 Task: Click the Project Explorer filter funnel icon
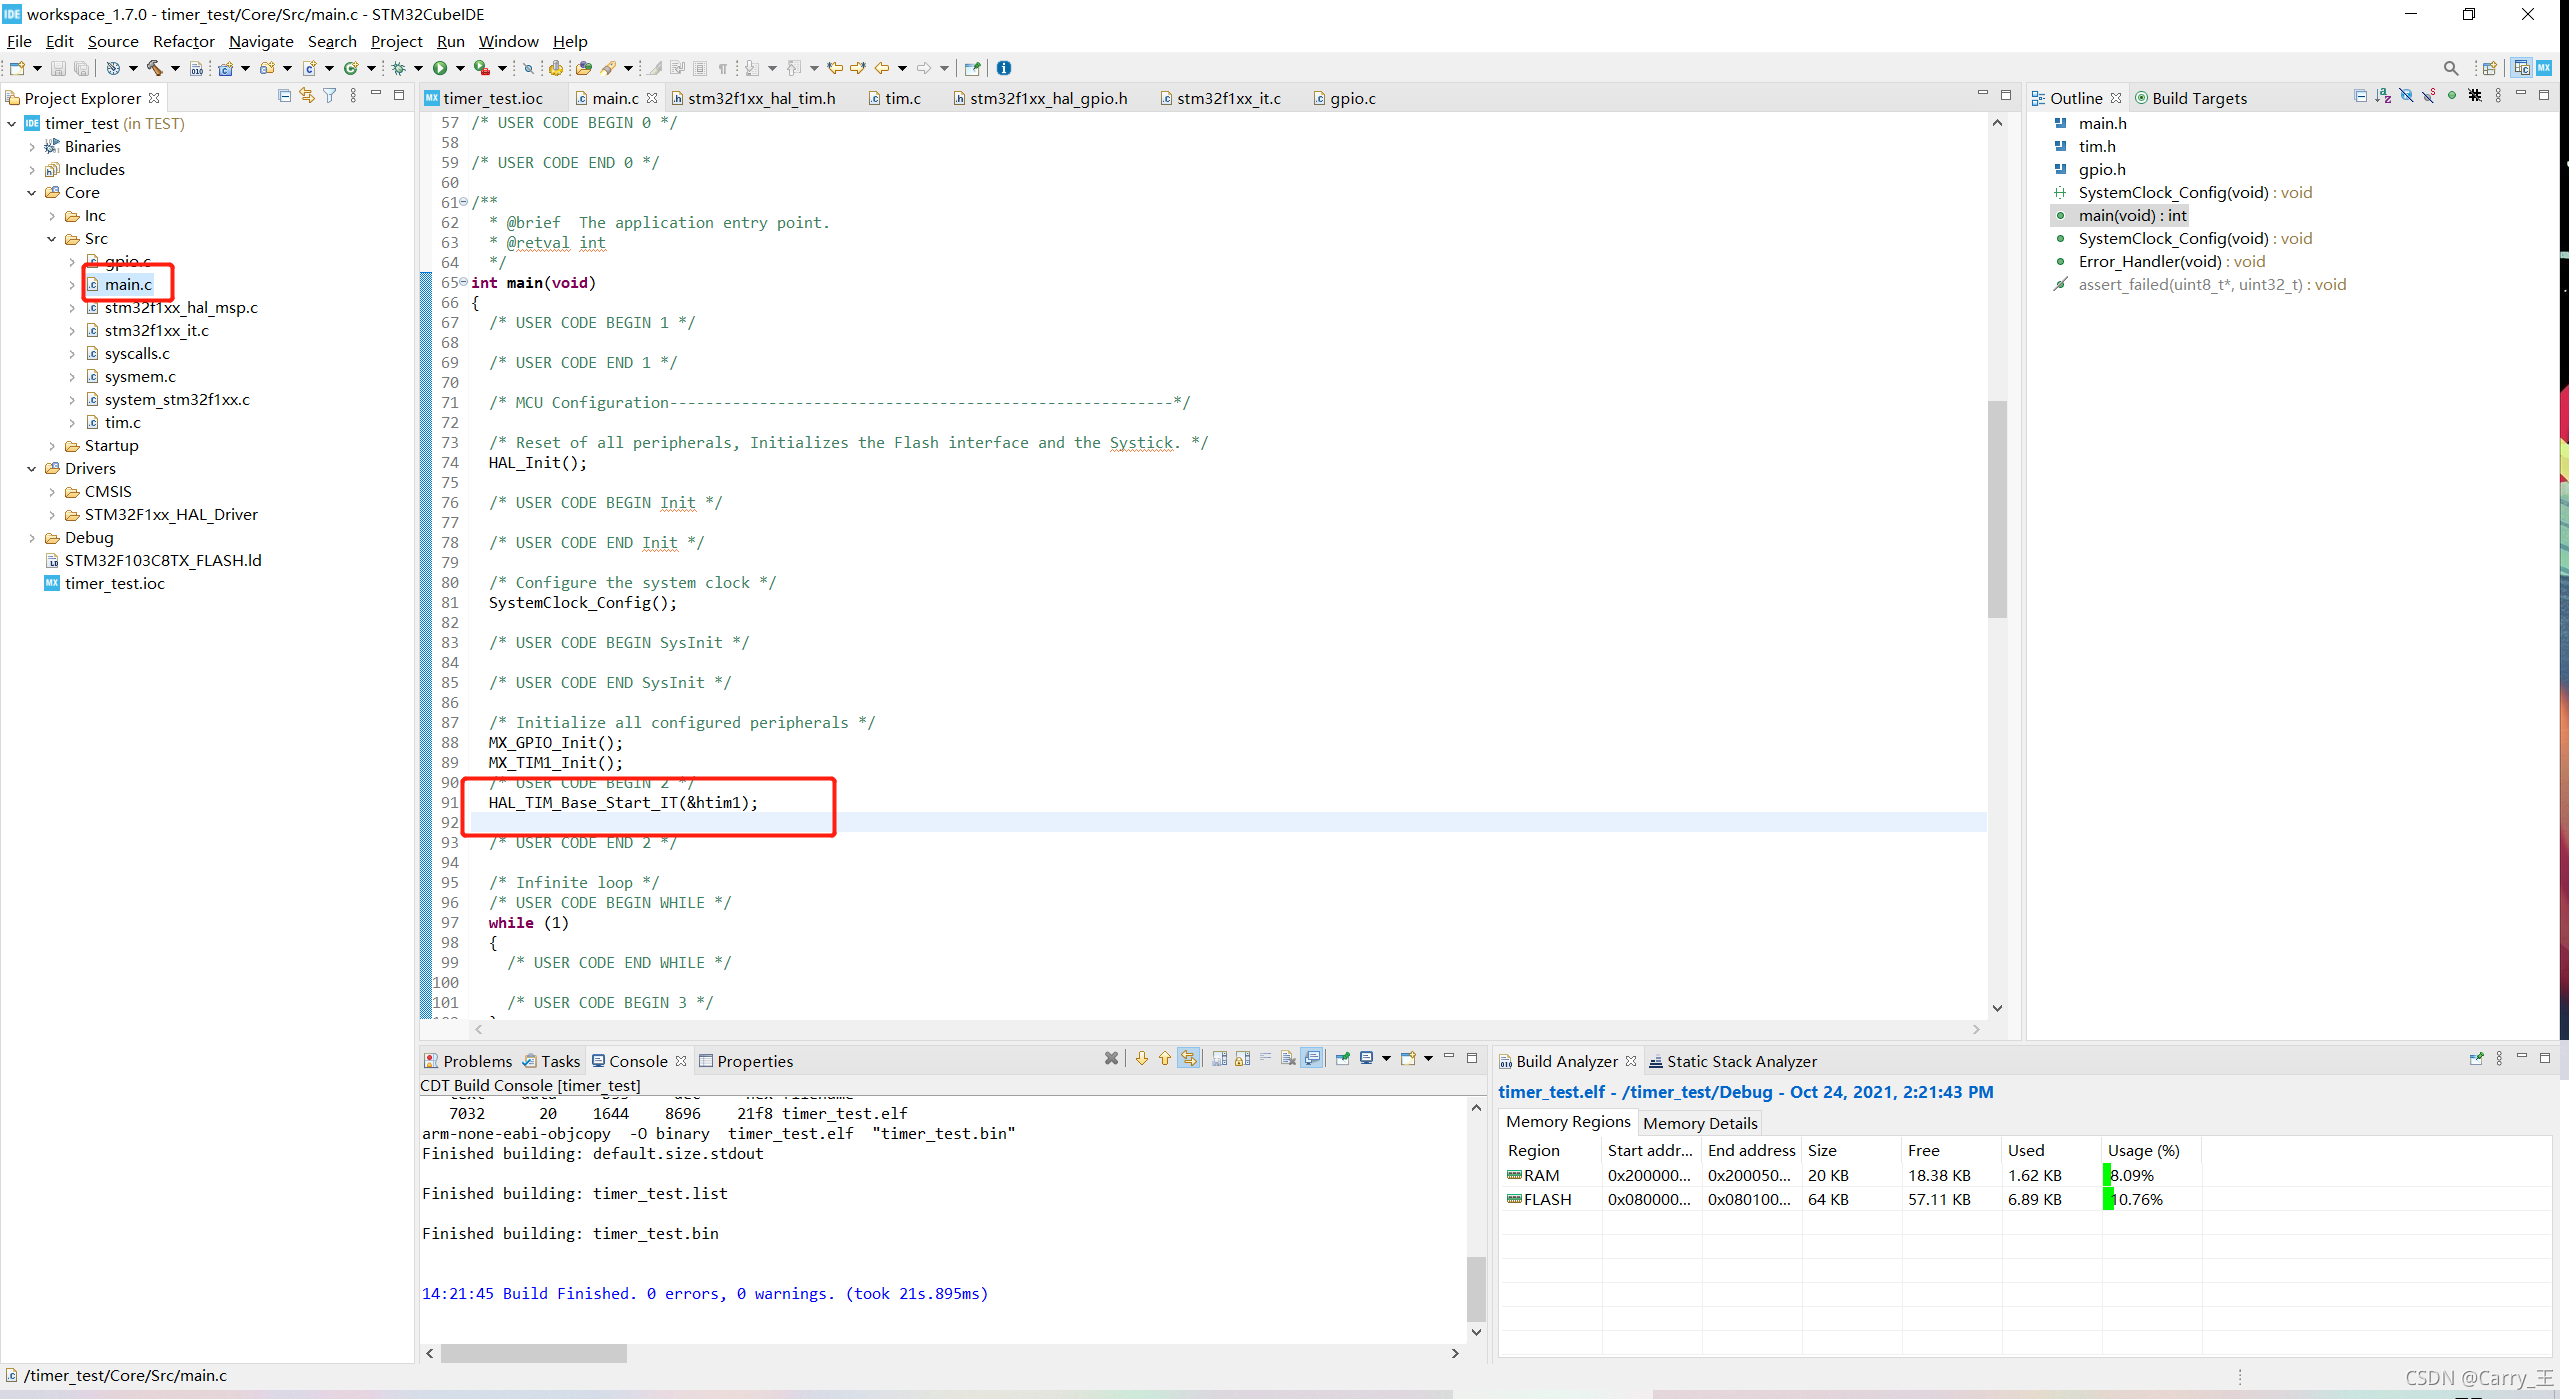(329, 96)
